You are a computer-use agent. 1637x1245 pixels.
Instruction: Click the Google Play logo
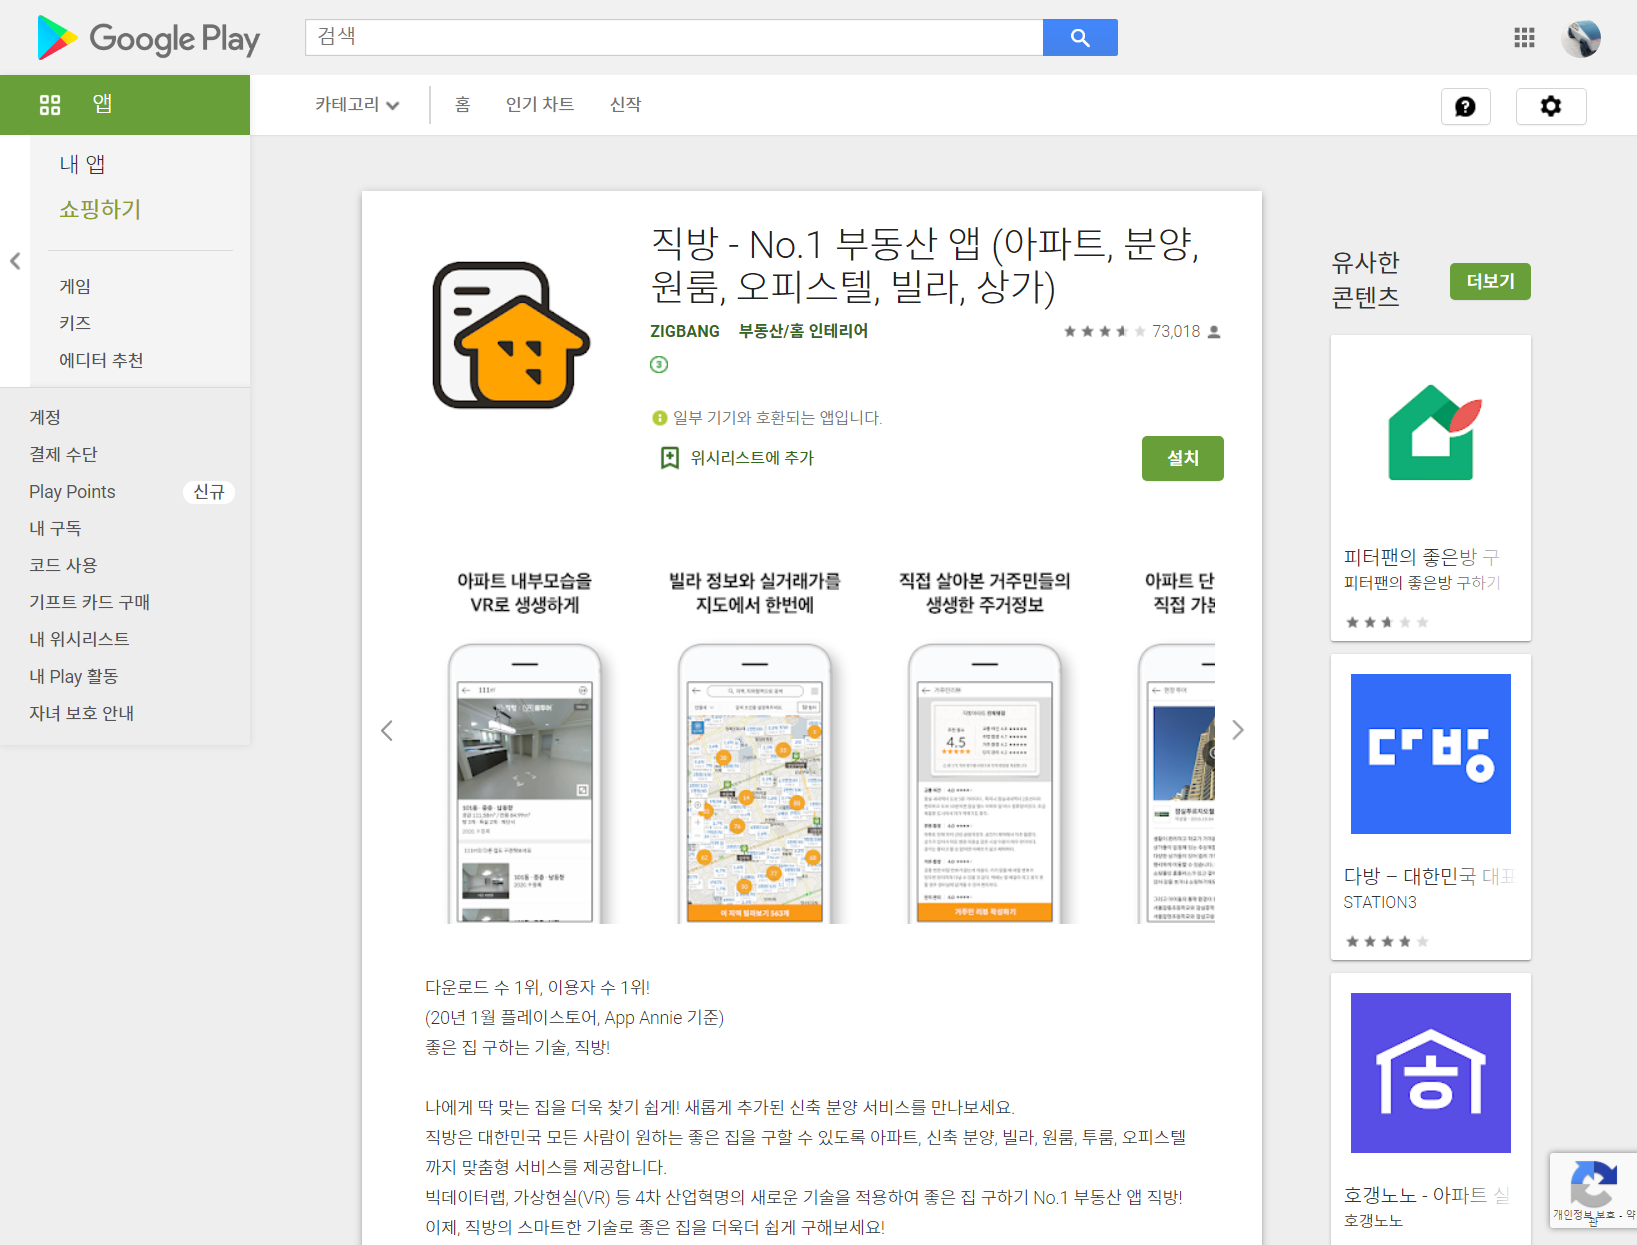coord(148,38)
